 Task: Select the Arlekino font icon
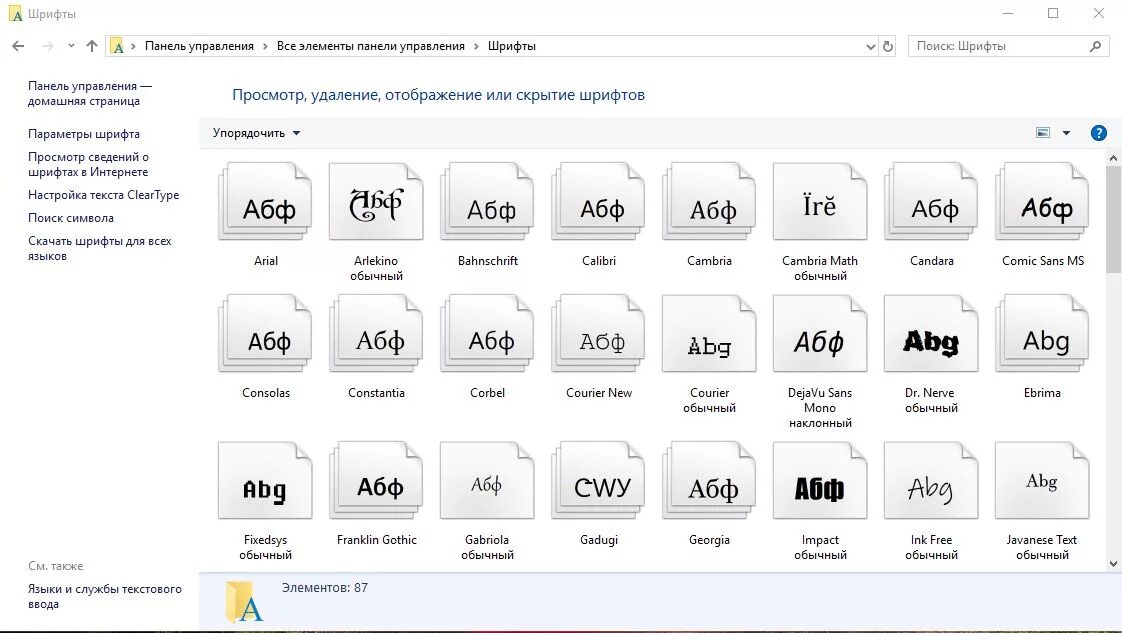tap(376, 202)
